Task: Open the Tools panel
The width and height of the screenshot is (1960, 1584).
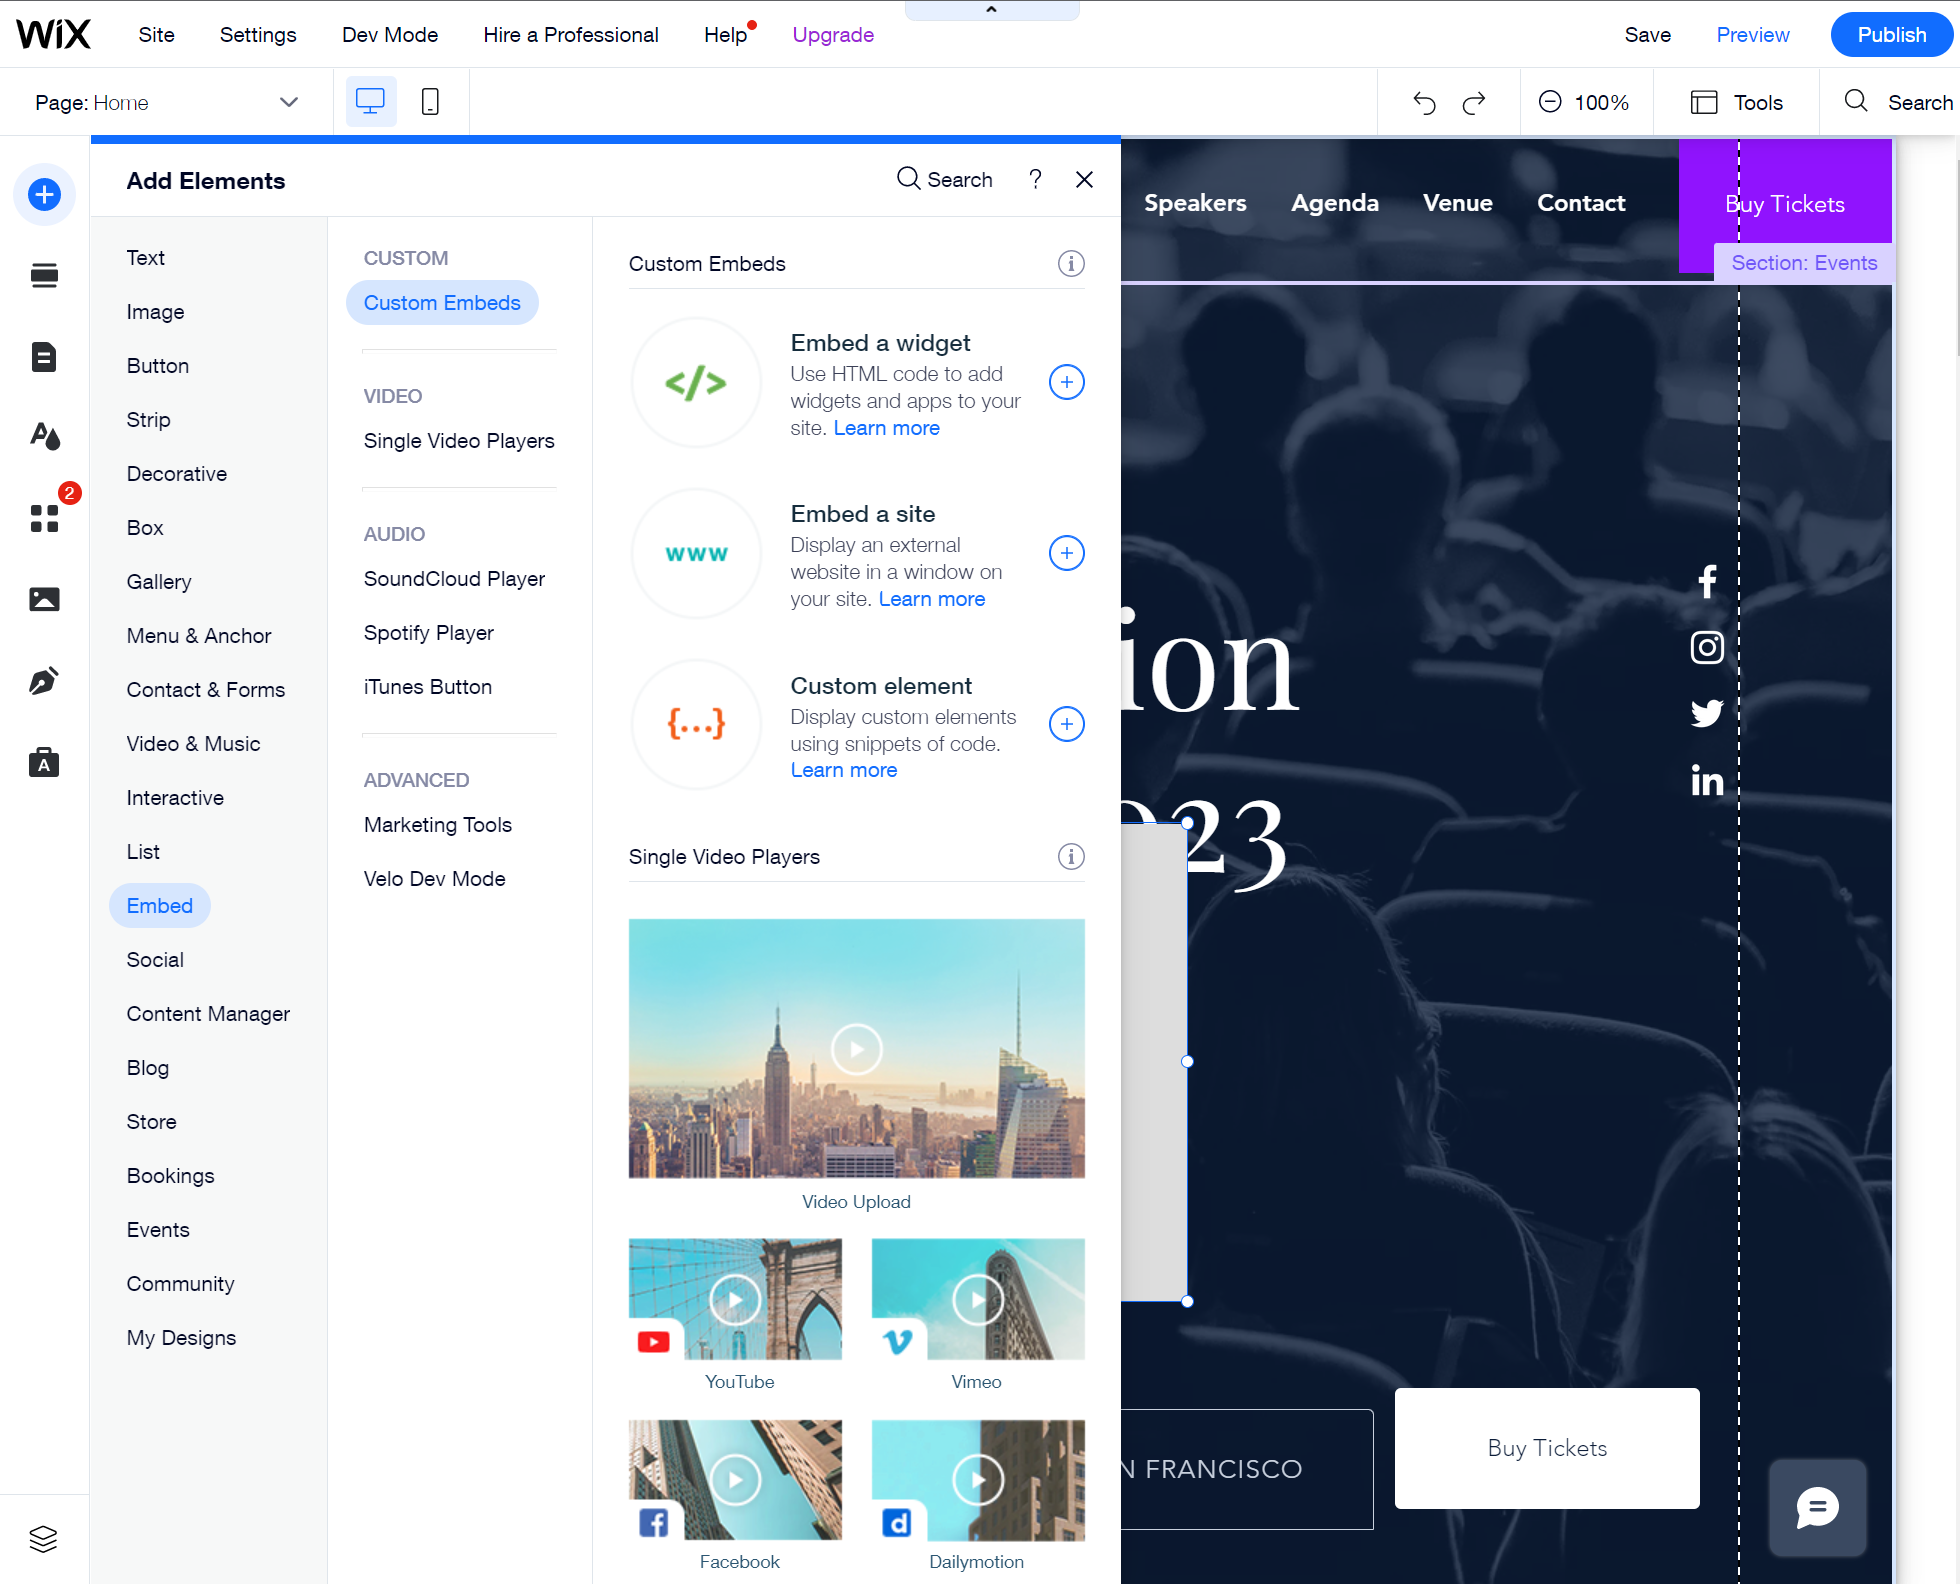Action: [x=1737, y=102]
